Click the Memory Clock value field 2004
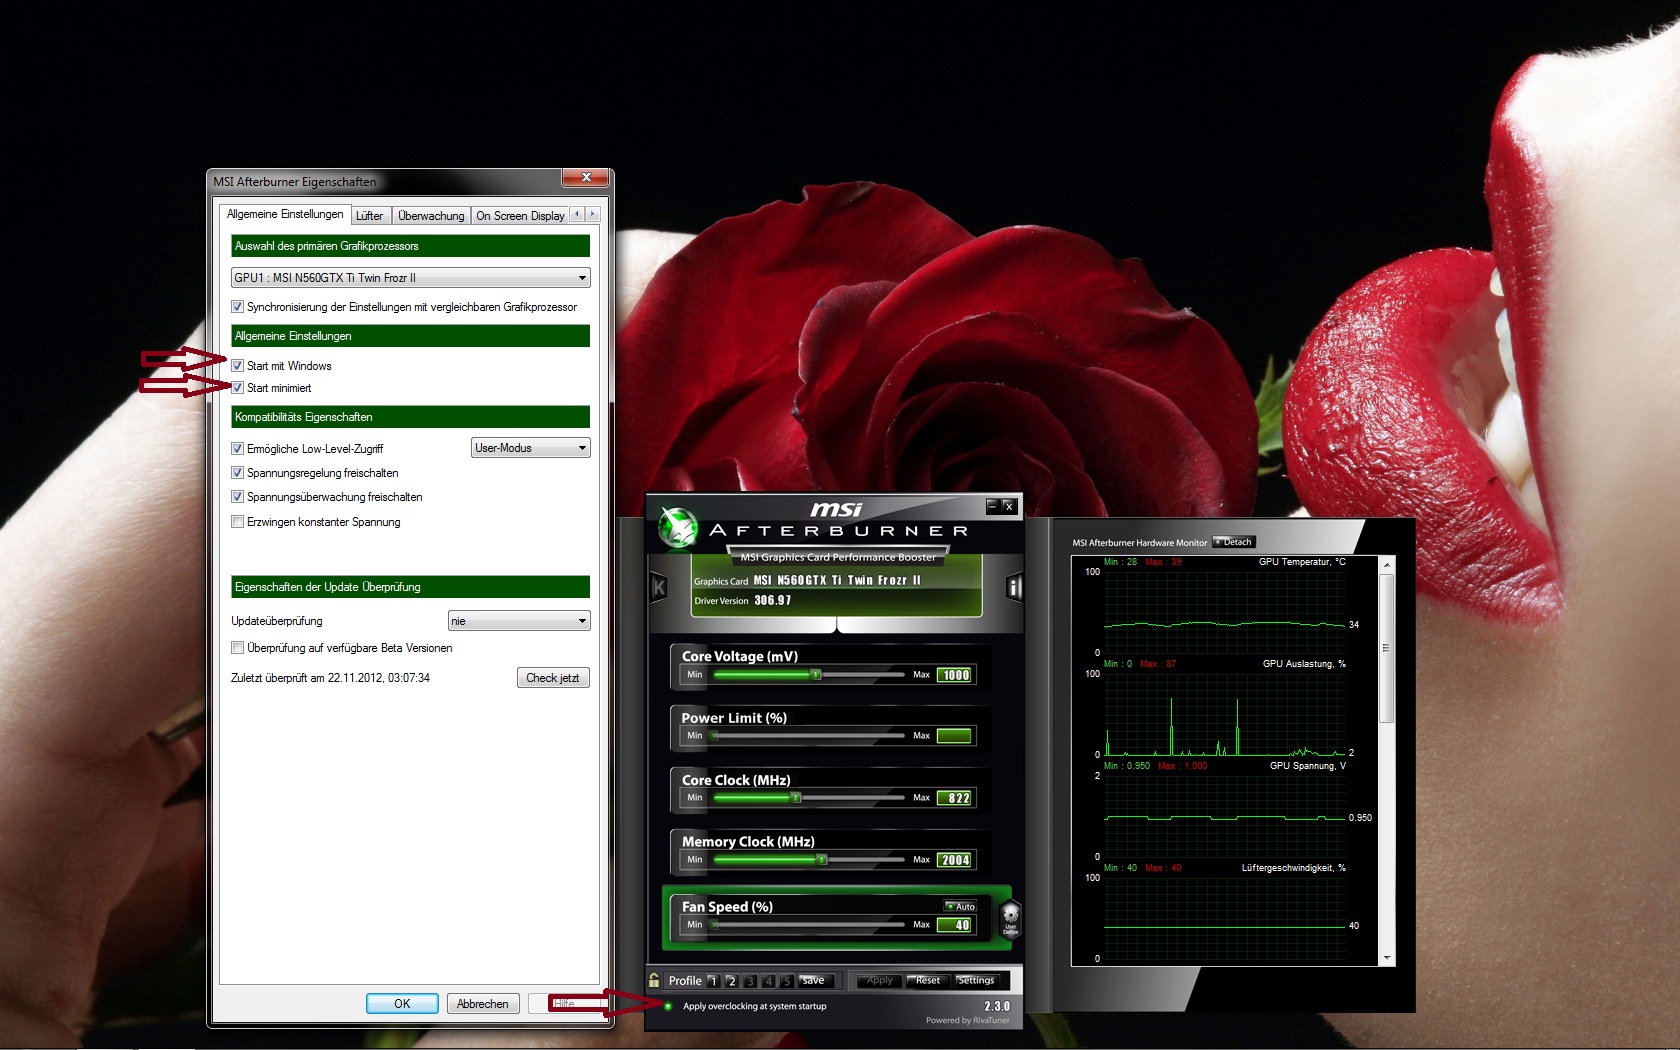1680x1050 pixels. click(955, 860)
